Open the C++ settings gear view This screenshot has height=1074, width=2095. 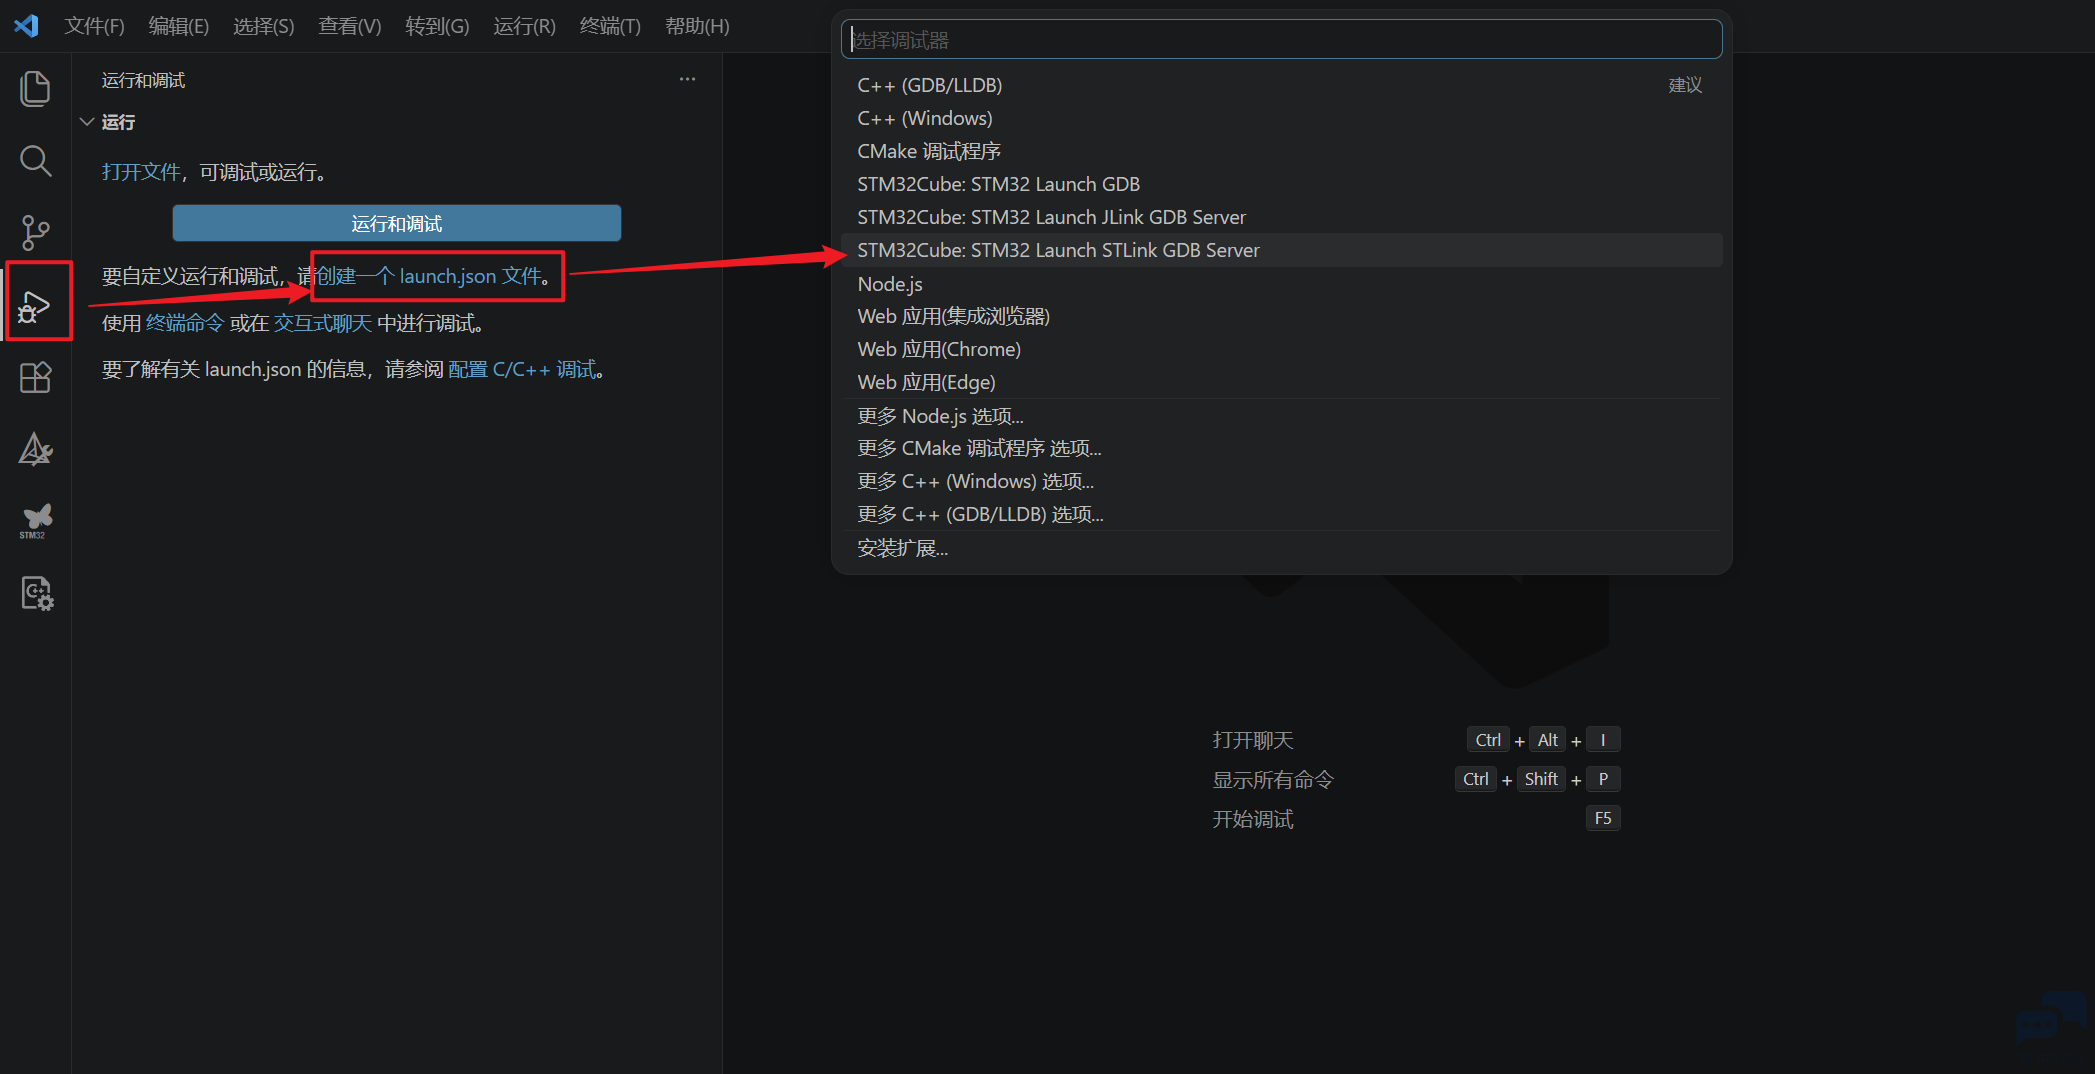[36, 593]
